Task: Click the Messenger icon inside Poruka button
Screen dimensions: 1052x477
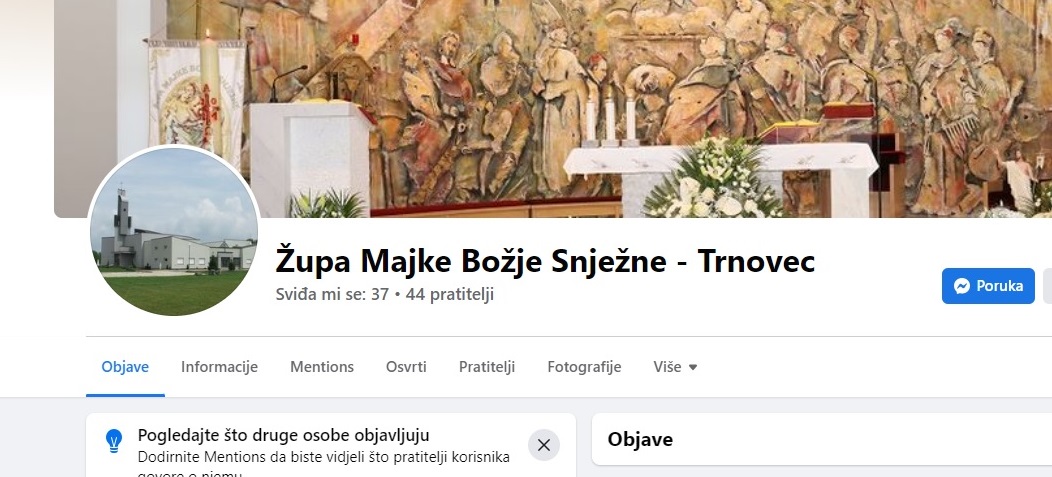Action: 961,286
